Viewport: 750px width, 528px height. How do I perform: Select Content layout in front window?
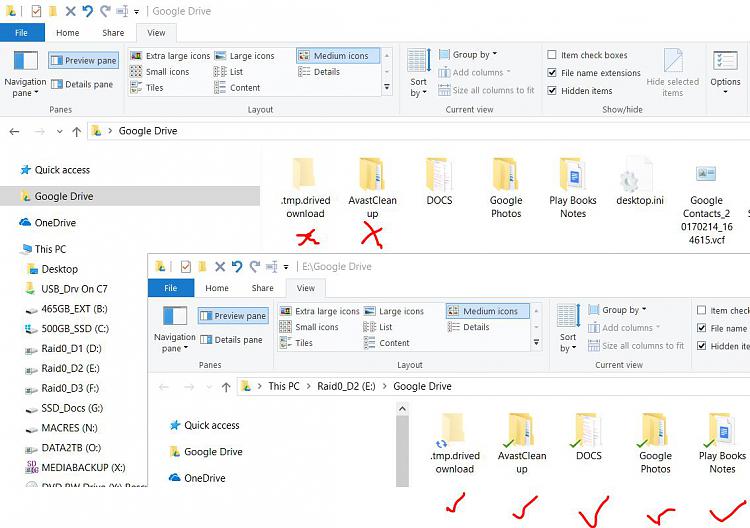pyautogui.click(x=386, y=343)
